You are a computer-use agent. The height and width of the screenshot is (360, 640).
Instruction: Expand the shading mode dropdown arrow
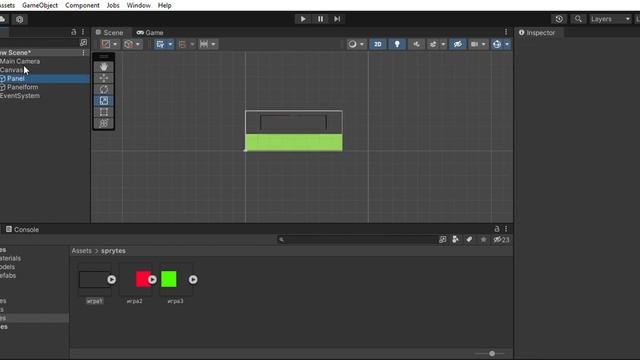coord(115,44)
